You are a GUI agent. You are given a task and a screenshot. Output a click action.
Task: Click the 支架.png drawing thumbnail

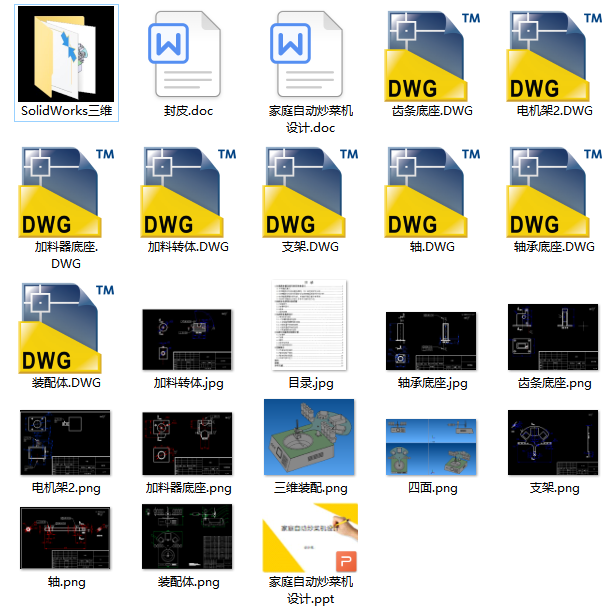pos(553,443)
